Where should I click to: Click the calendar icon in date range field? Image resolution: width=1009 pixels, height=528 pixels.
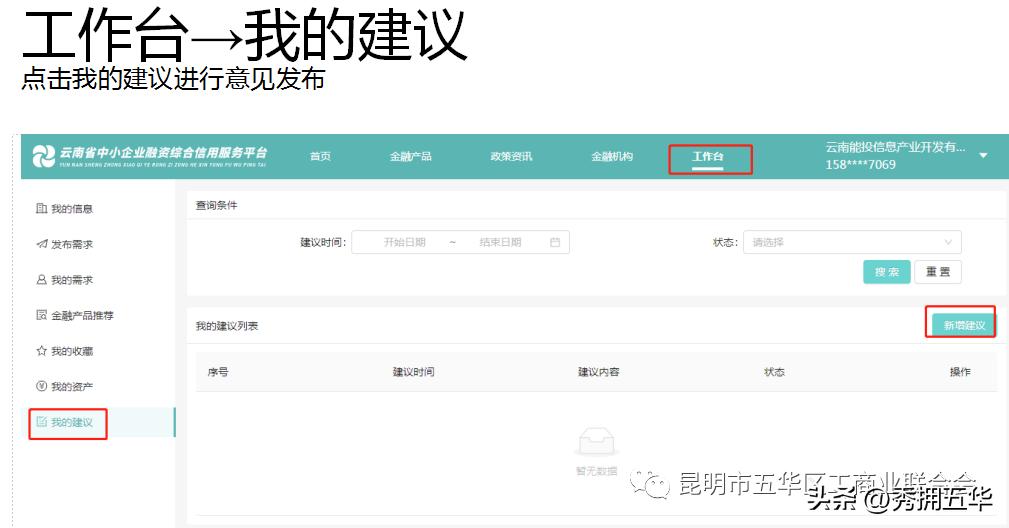coord(555,242)
